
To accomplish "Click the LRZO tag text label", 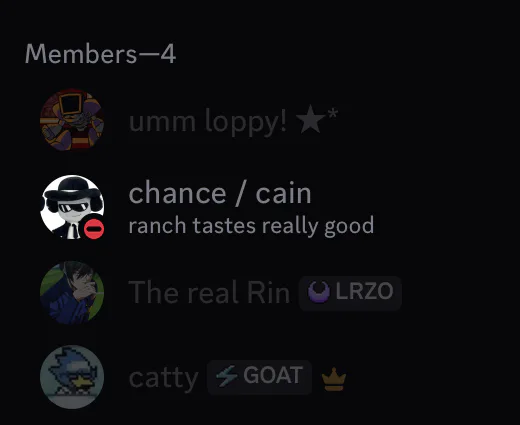I will [364, 291].
